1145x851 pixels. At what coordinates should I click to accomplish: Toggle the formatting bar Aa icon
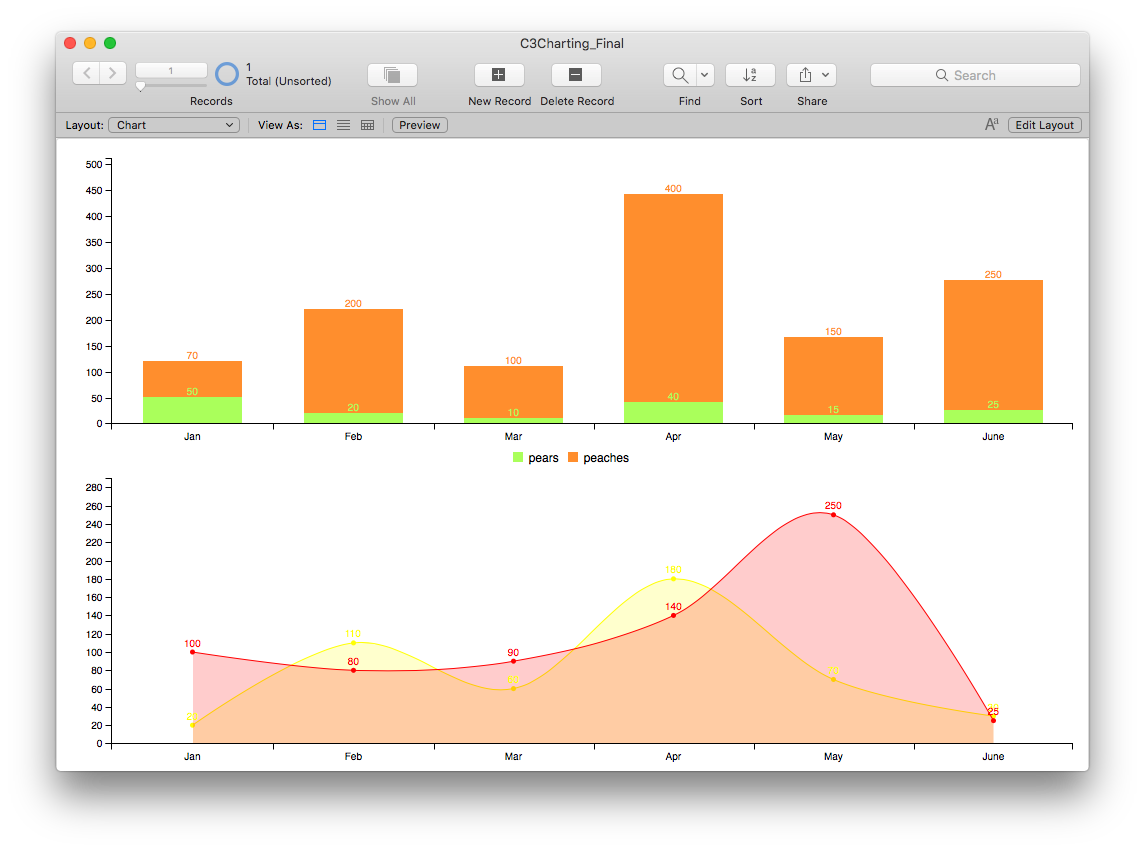(x=991, y=125)
